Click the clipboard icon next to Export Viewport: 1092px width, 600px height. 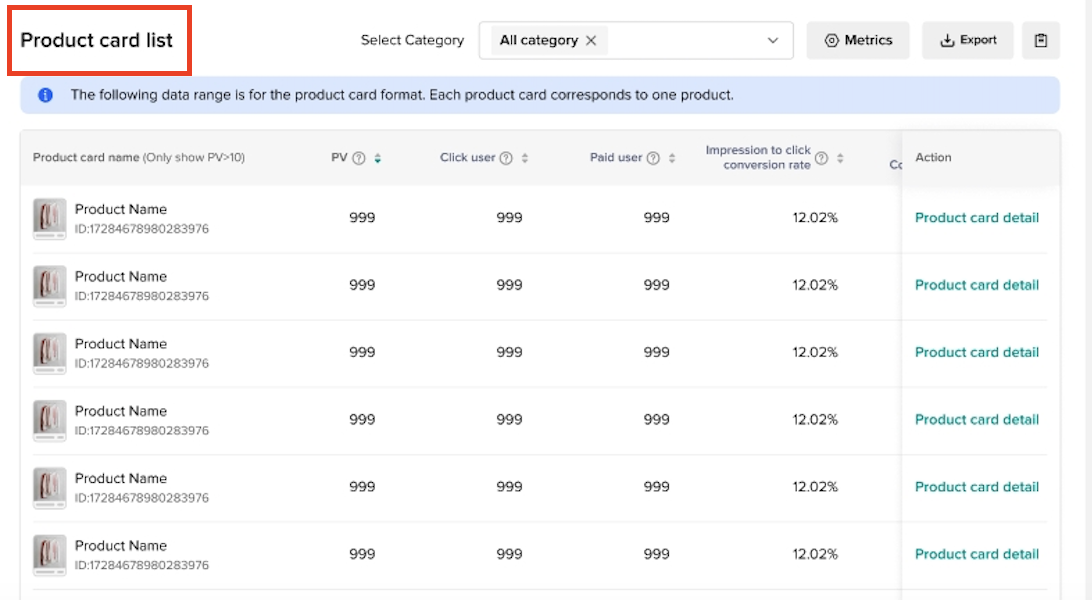(1041, 41)
